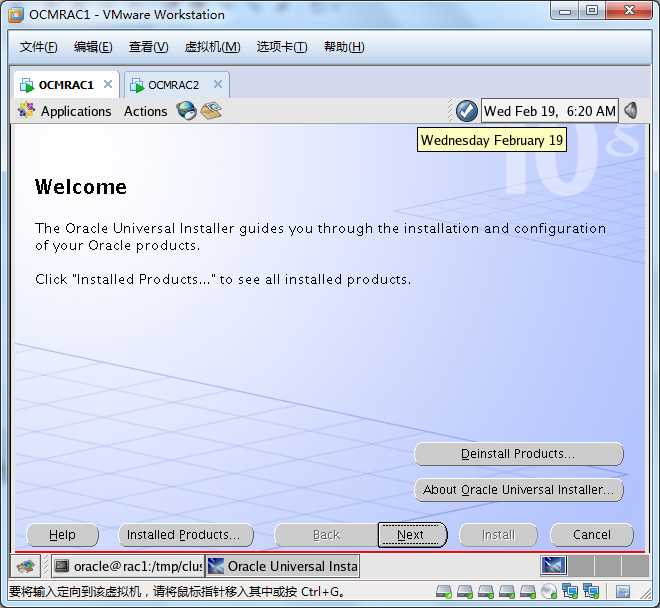Screen dimensions: 660x608
Task: Open the clock showing Wed Feb 19
Action: pyautogui.click(x=550, y=111)
